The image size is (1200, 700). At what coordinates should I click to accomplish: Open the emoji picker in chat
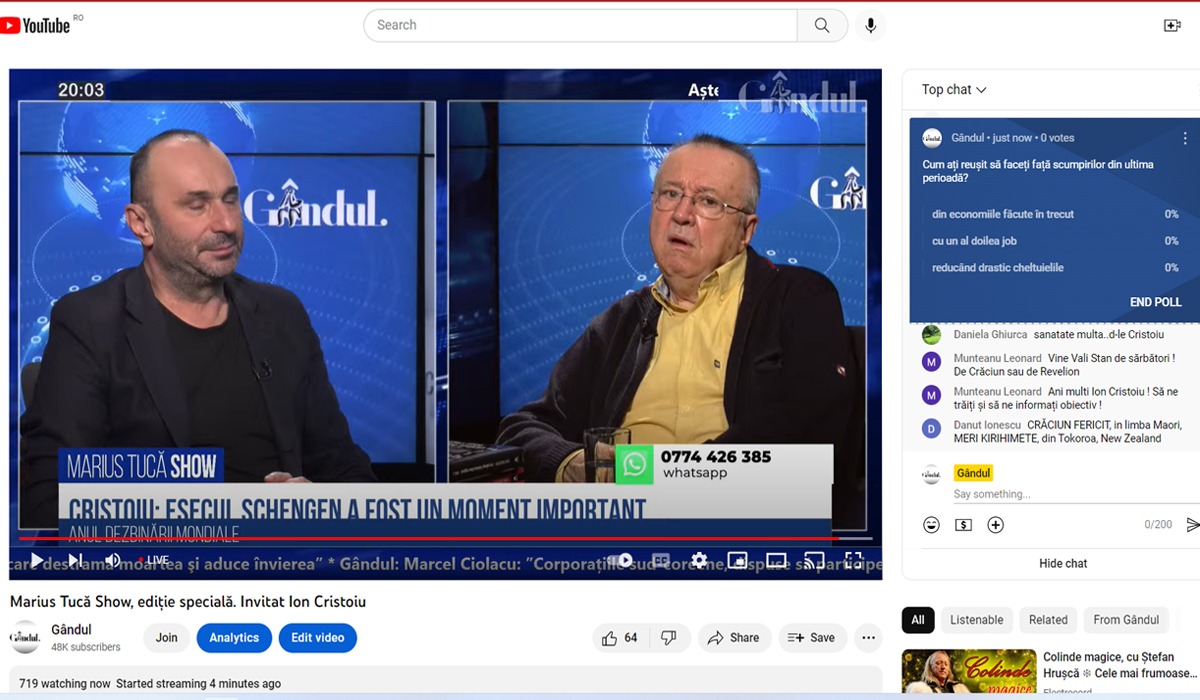[x=931, y=525]
